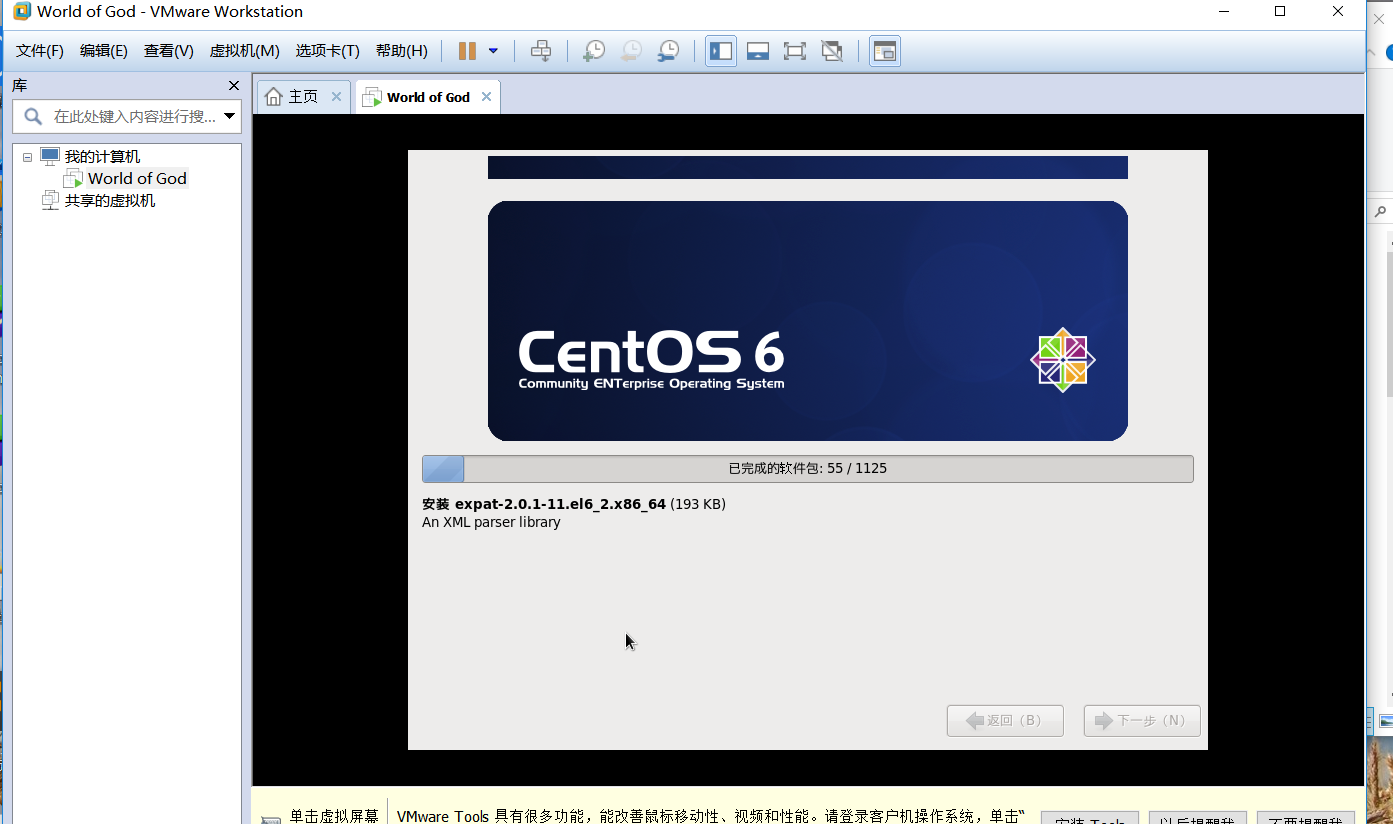Click the computer icon beside 我的计算机

[50, 156]
